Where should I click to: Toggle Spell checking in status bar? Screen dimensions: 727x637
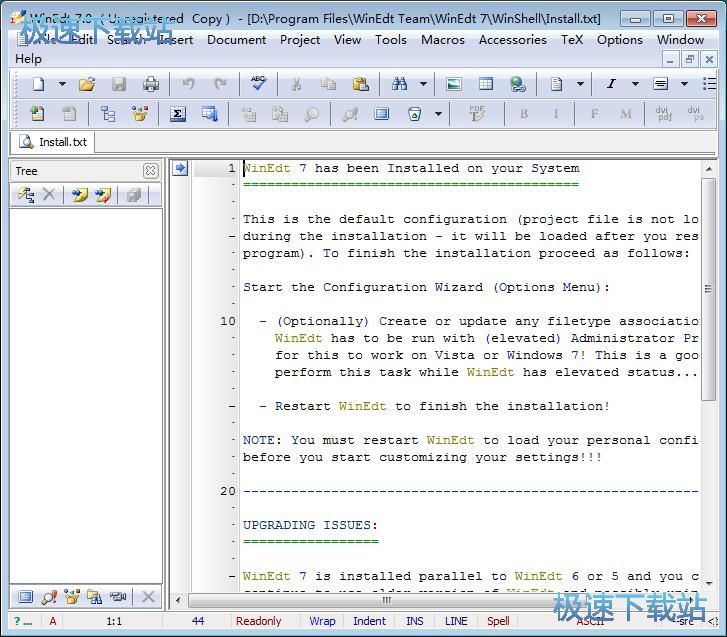click(498, 621)
